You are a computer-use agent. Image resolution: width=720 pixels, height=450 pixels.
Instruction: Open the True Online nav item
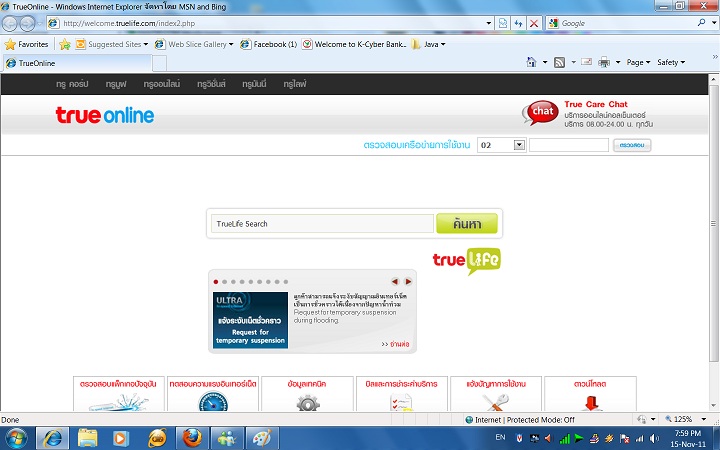pos(162,84)
